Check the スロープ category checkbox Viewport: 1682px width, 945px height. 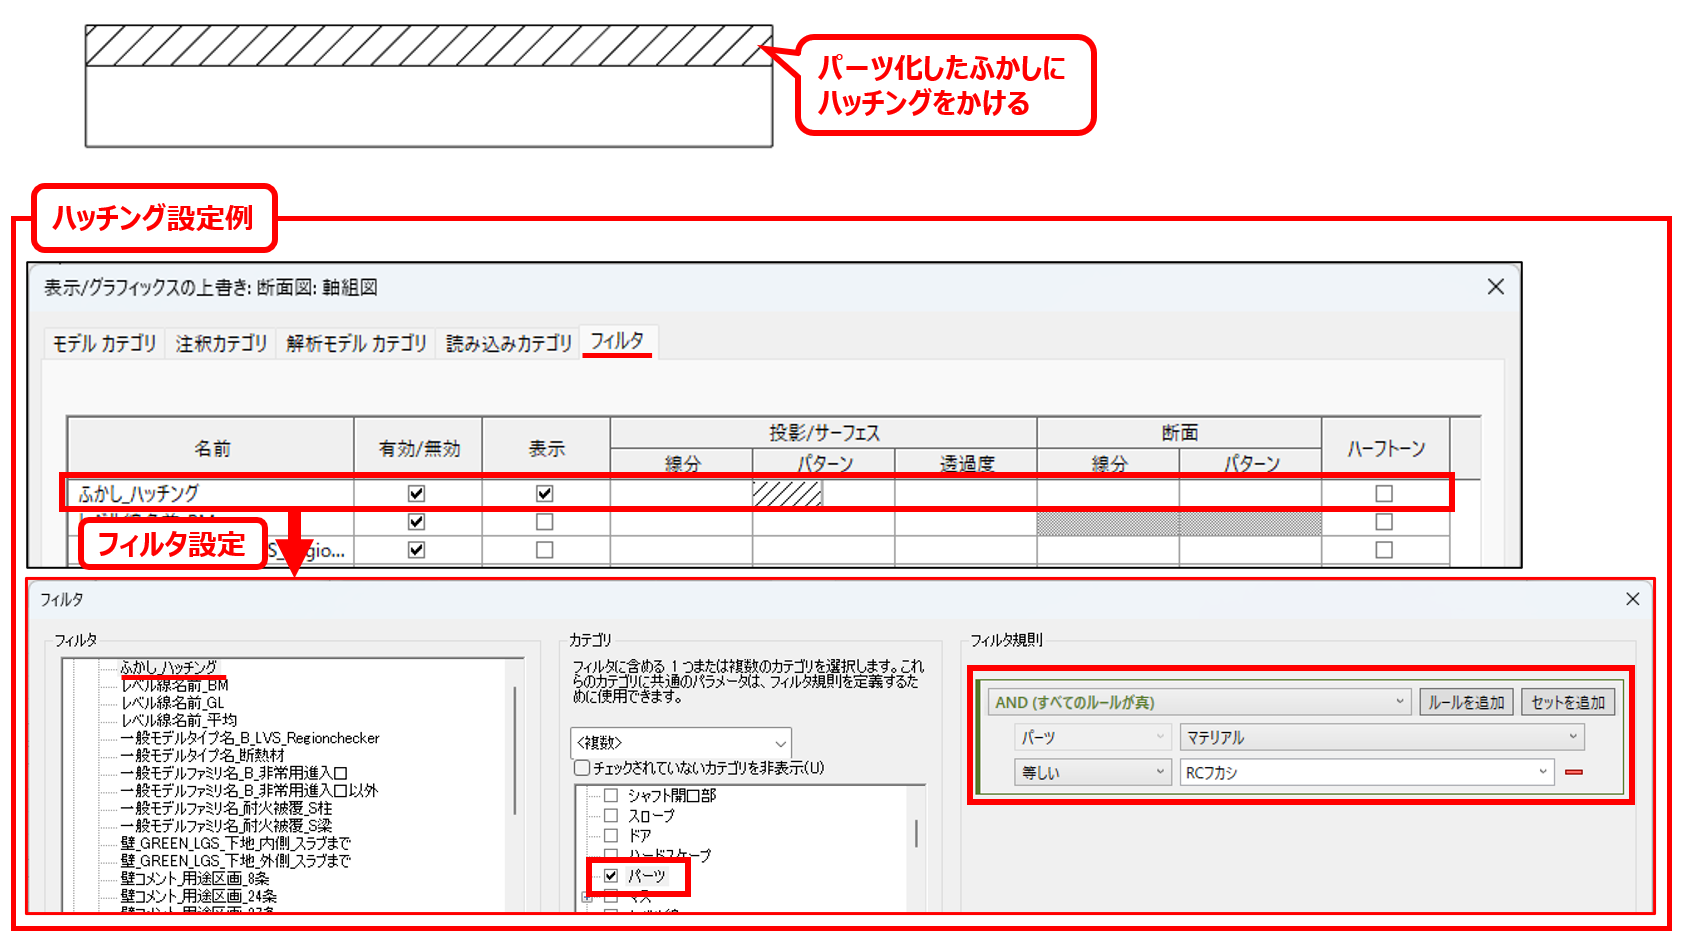tap(611, 815)
